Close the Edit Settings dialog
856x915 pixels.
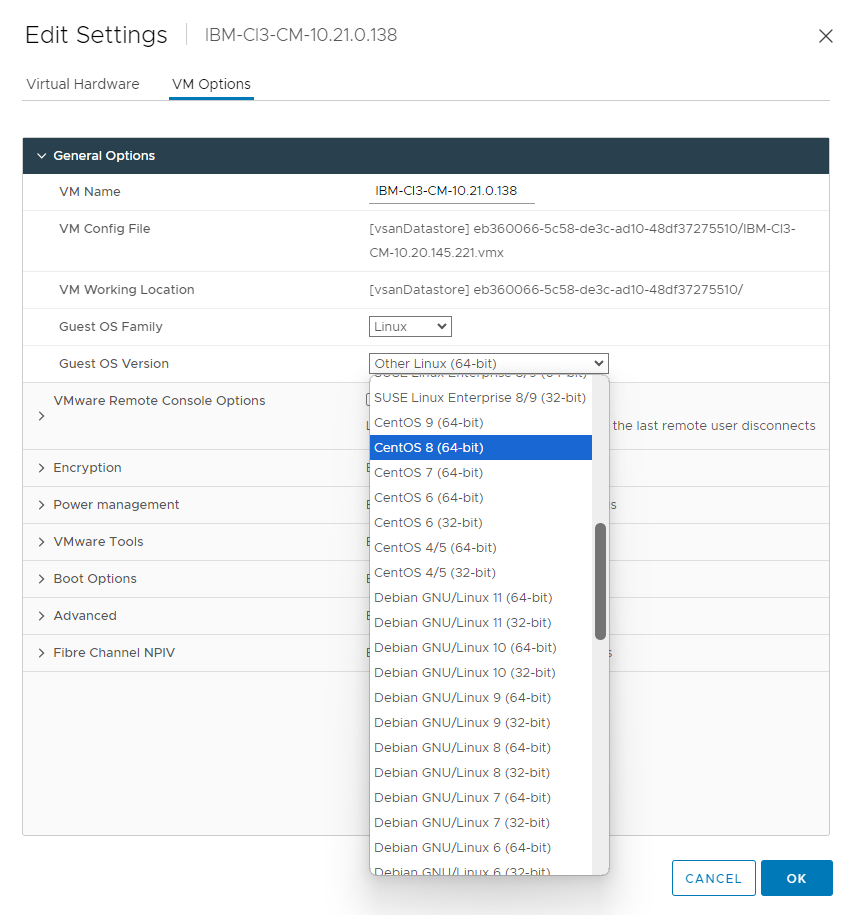825,36
